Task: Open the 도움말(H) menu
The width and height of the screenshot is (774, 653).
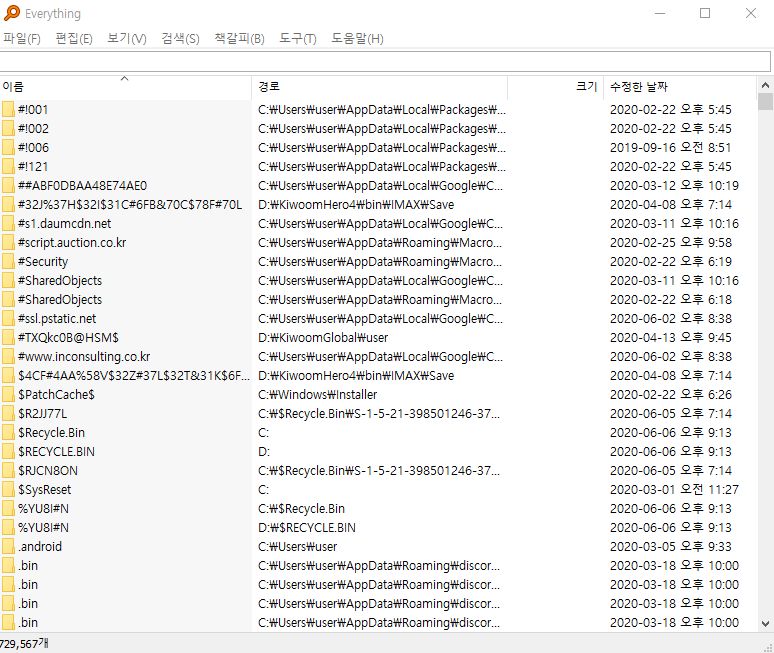Action: tap(357, 38)
